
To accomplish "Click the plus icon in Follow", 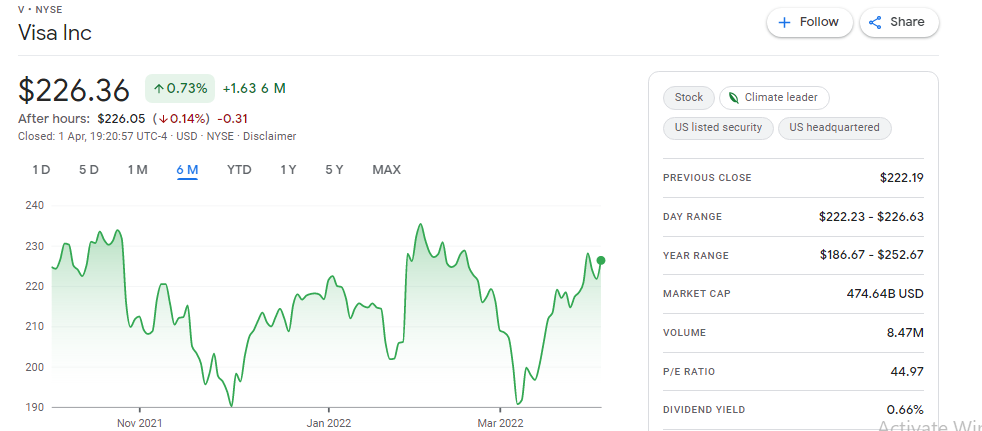I will (x=784, y=23).
